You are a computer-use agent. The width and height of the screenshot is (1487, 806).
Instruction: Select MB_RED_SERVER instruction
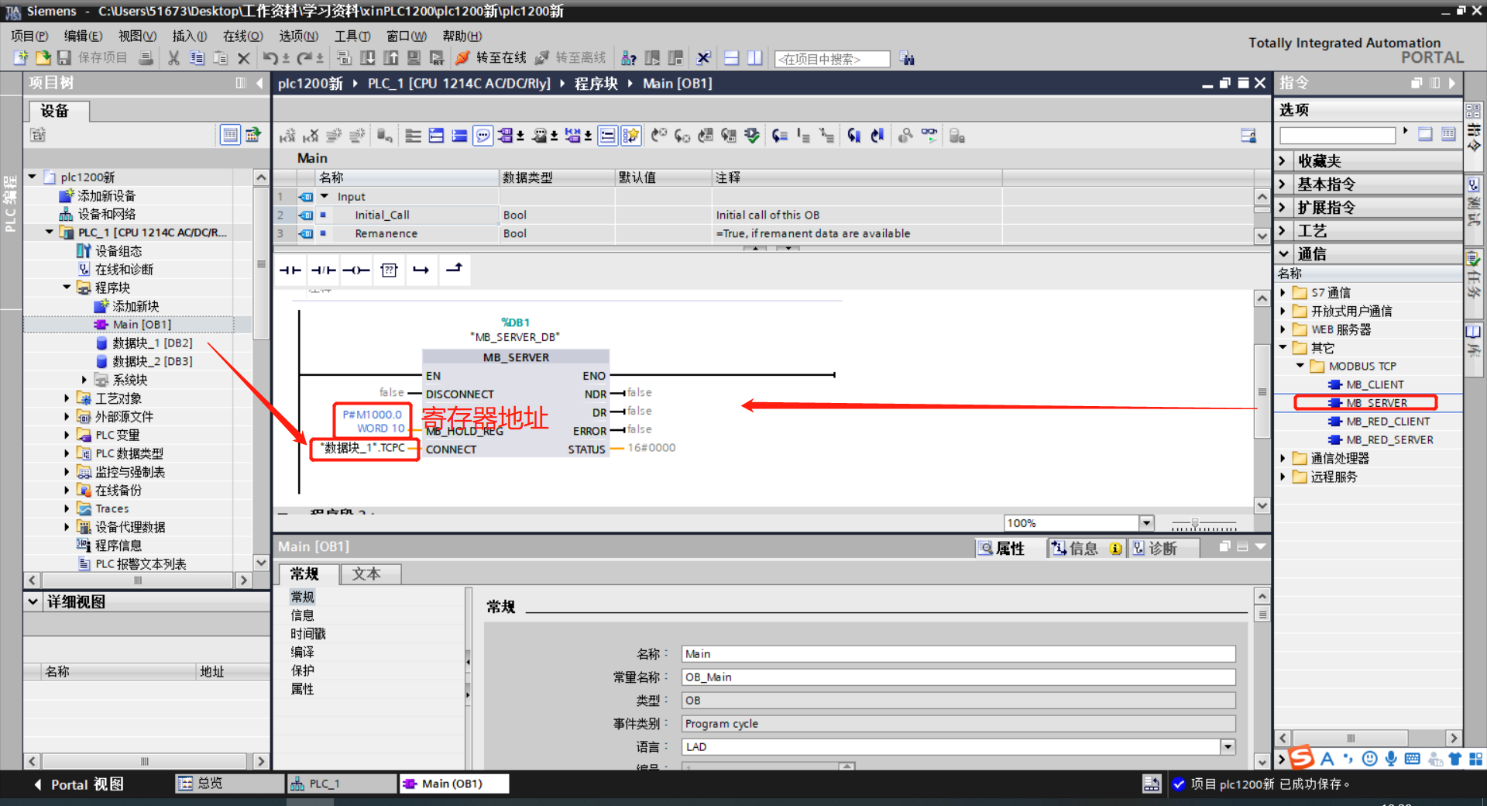click(1389, 439)
